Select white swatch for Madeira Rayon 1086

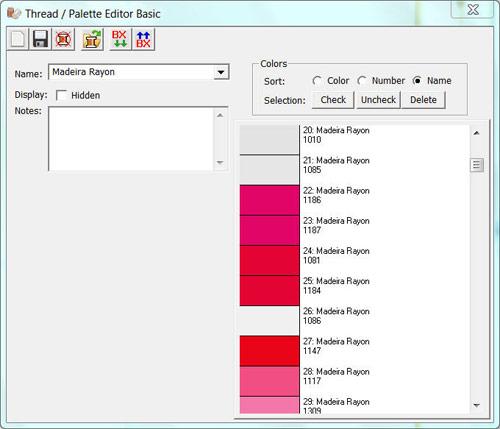pyautogui.click(x=269, y=321)
